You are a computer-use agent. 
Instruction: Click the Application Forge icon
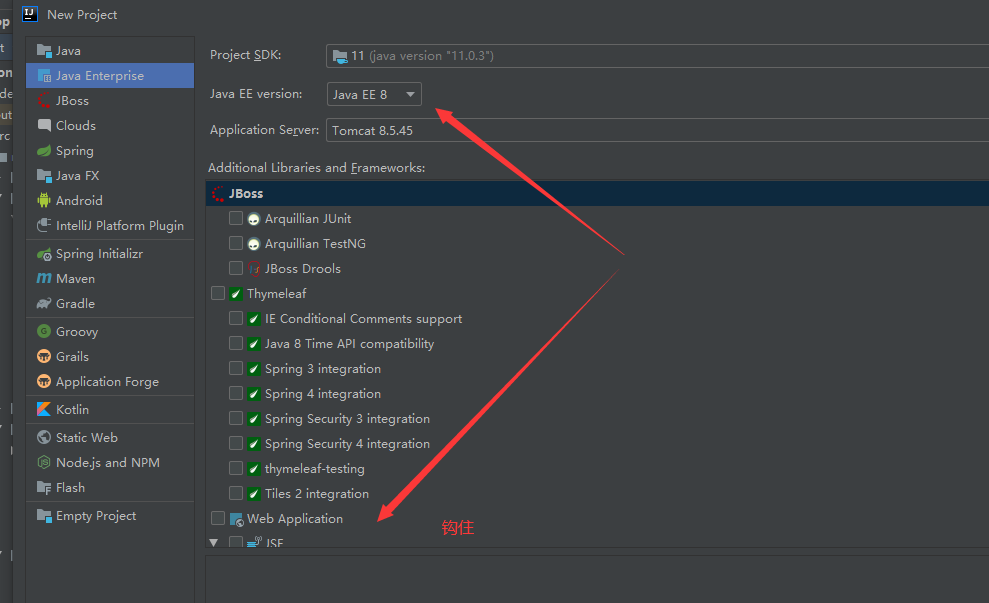44,382
